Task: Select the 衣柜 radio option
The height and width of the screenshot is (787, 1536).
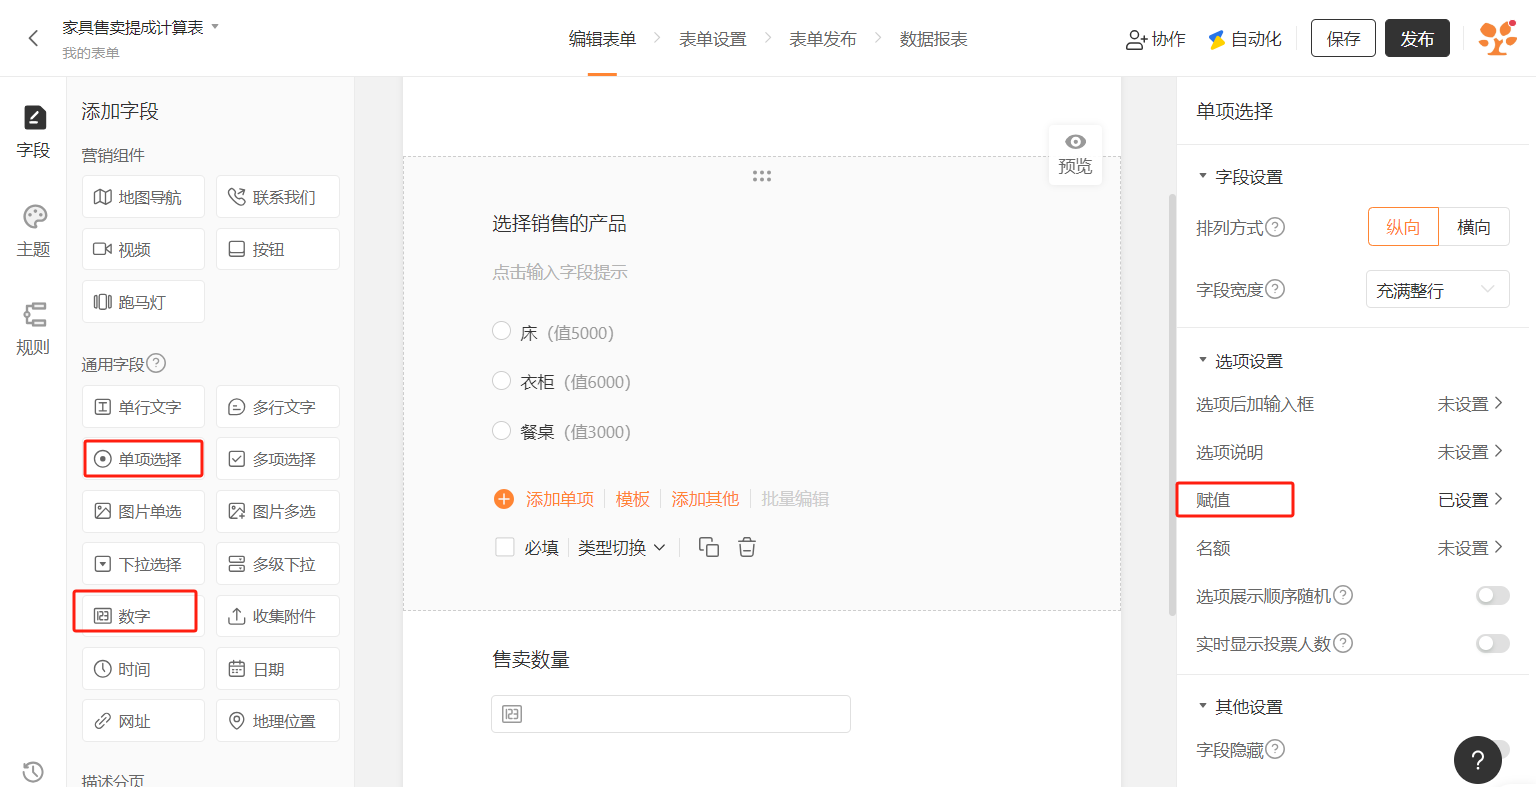Action: (502, 380)
